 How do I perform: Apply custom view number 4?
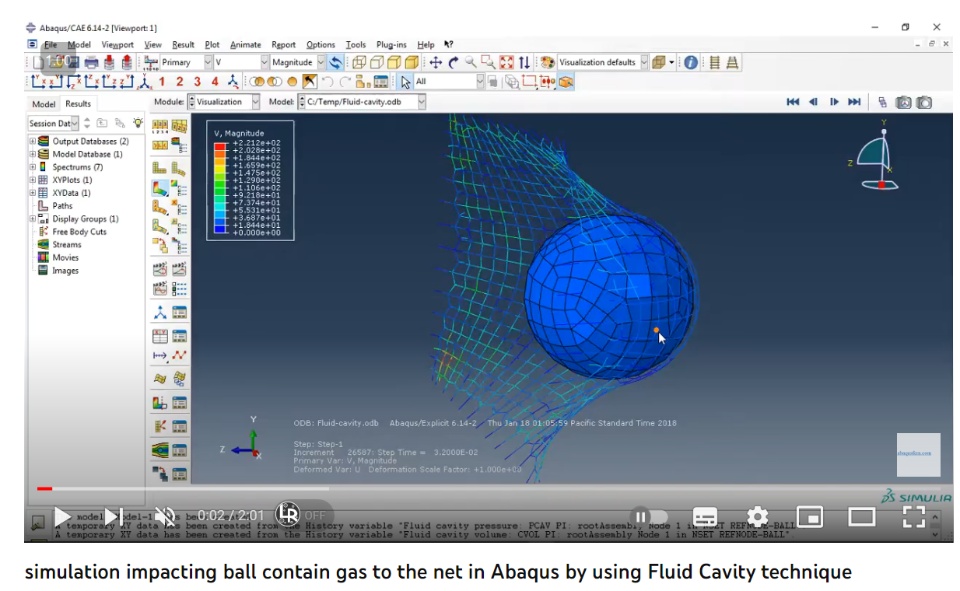coord(215,81)
